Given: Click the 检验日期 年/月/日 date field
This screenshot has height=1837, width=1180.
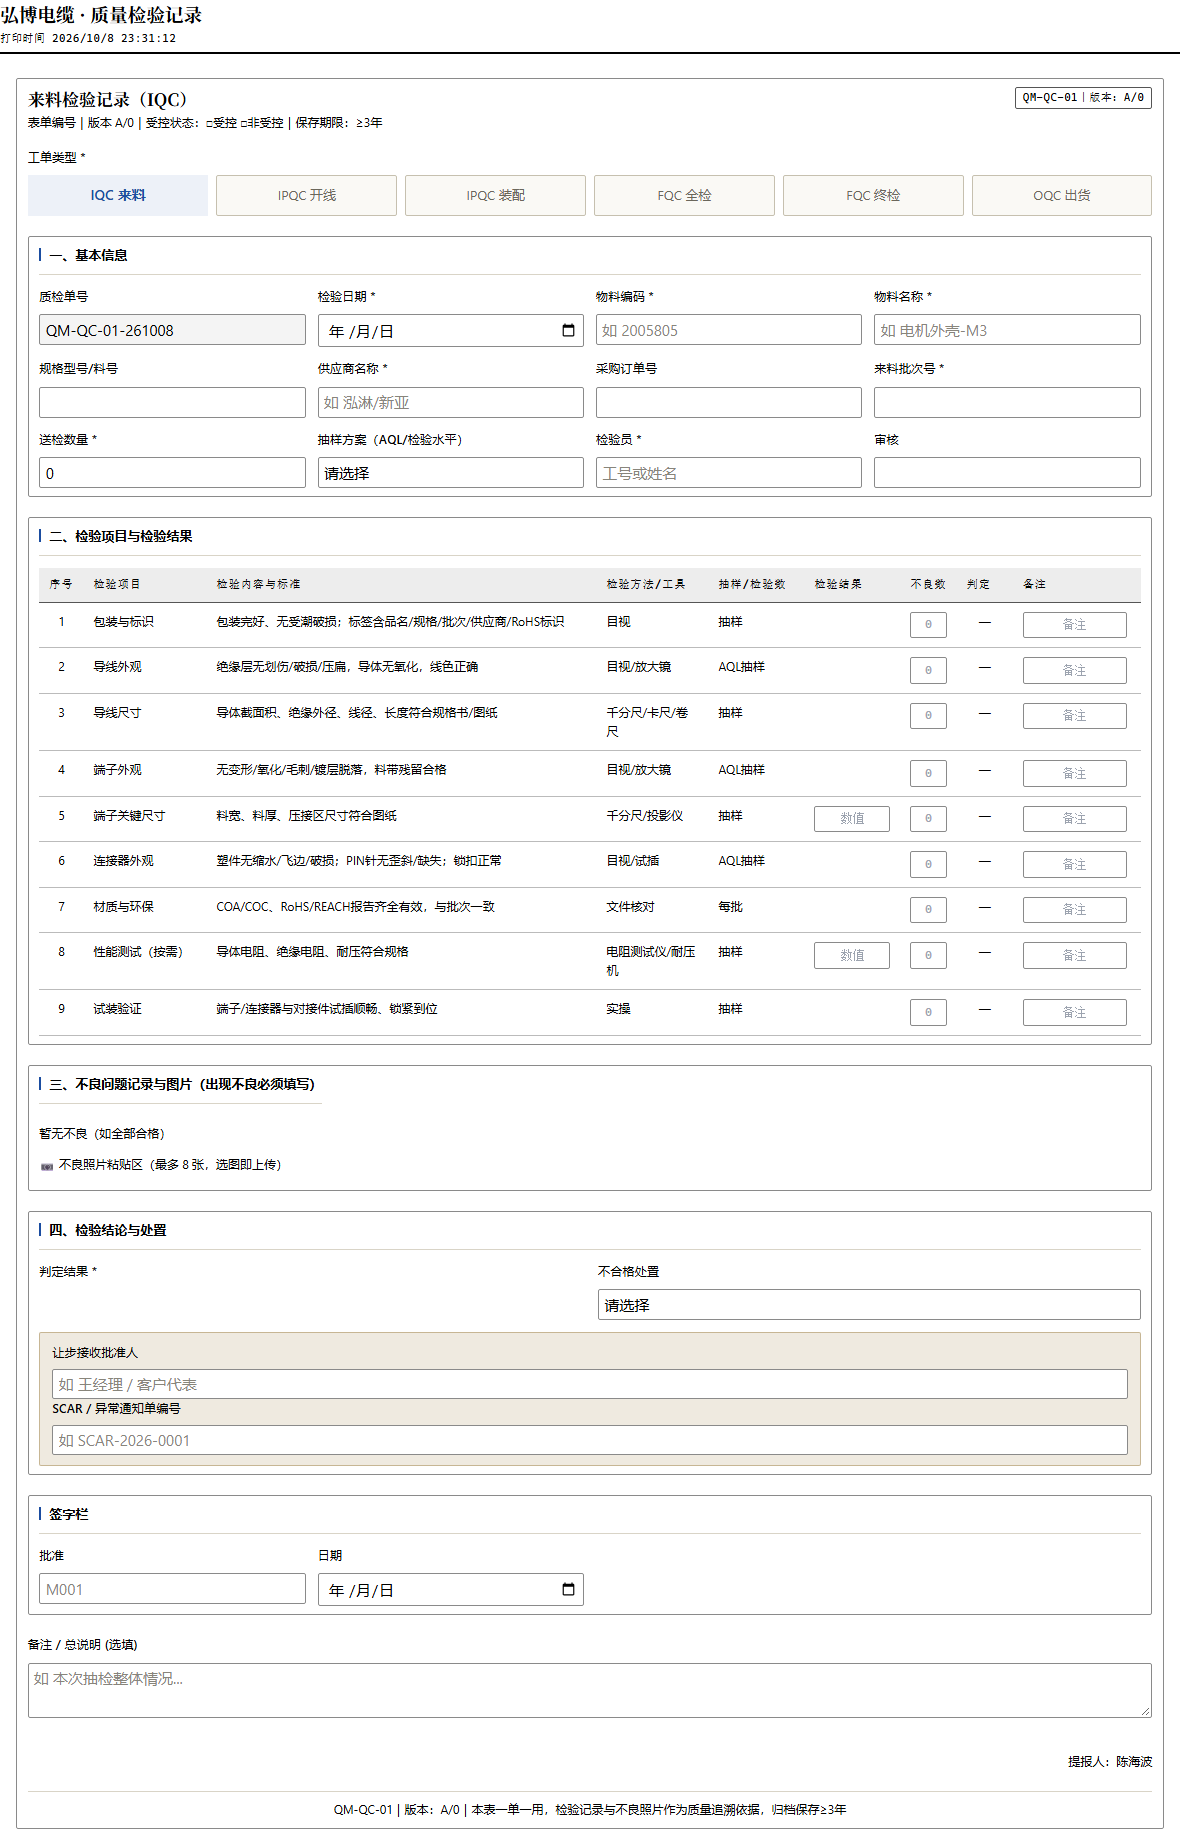Looking at the screenshot, I should coord(451,331).
